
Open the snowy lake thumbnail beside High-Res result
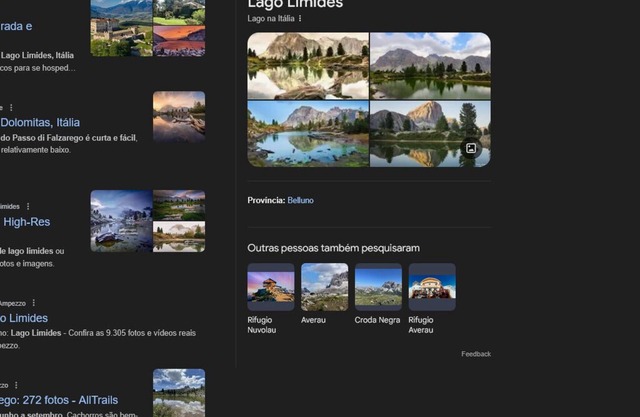pos(121,221)
